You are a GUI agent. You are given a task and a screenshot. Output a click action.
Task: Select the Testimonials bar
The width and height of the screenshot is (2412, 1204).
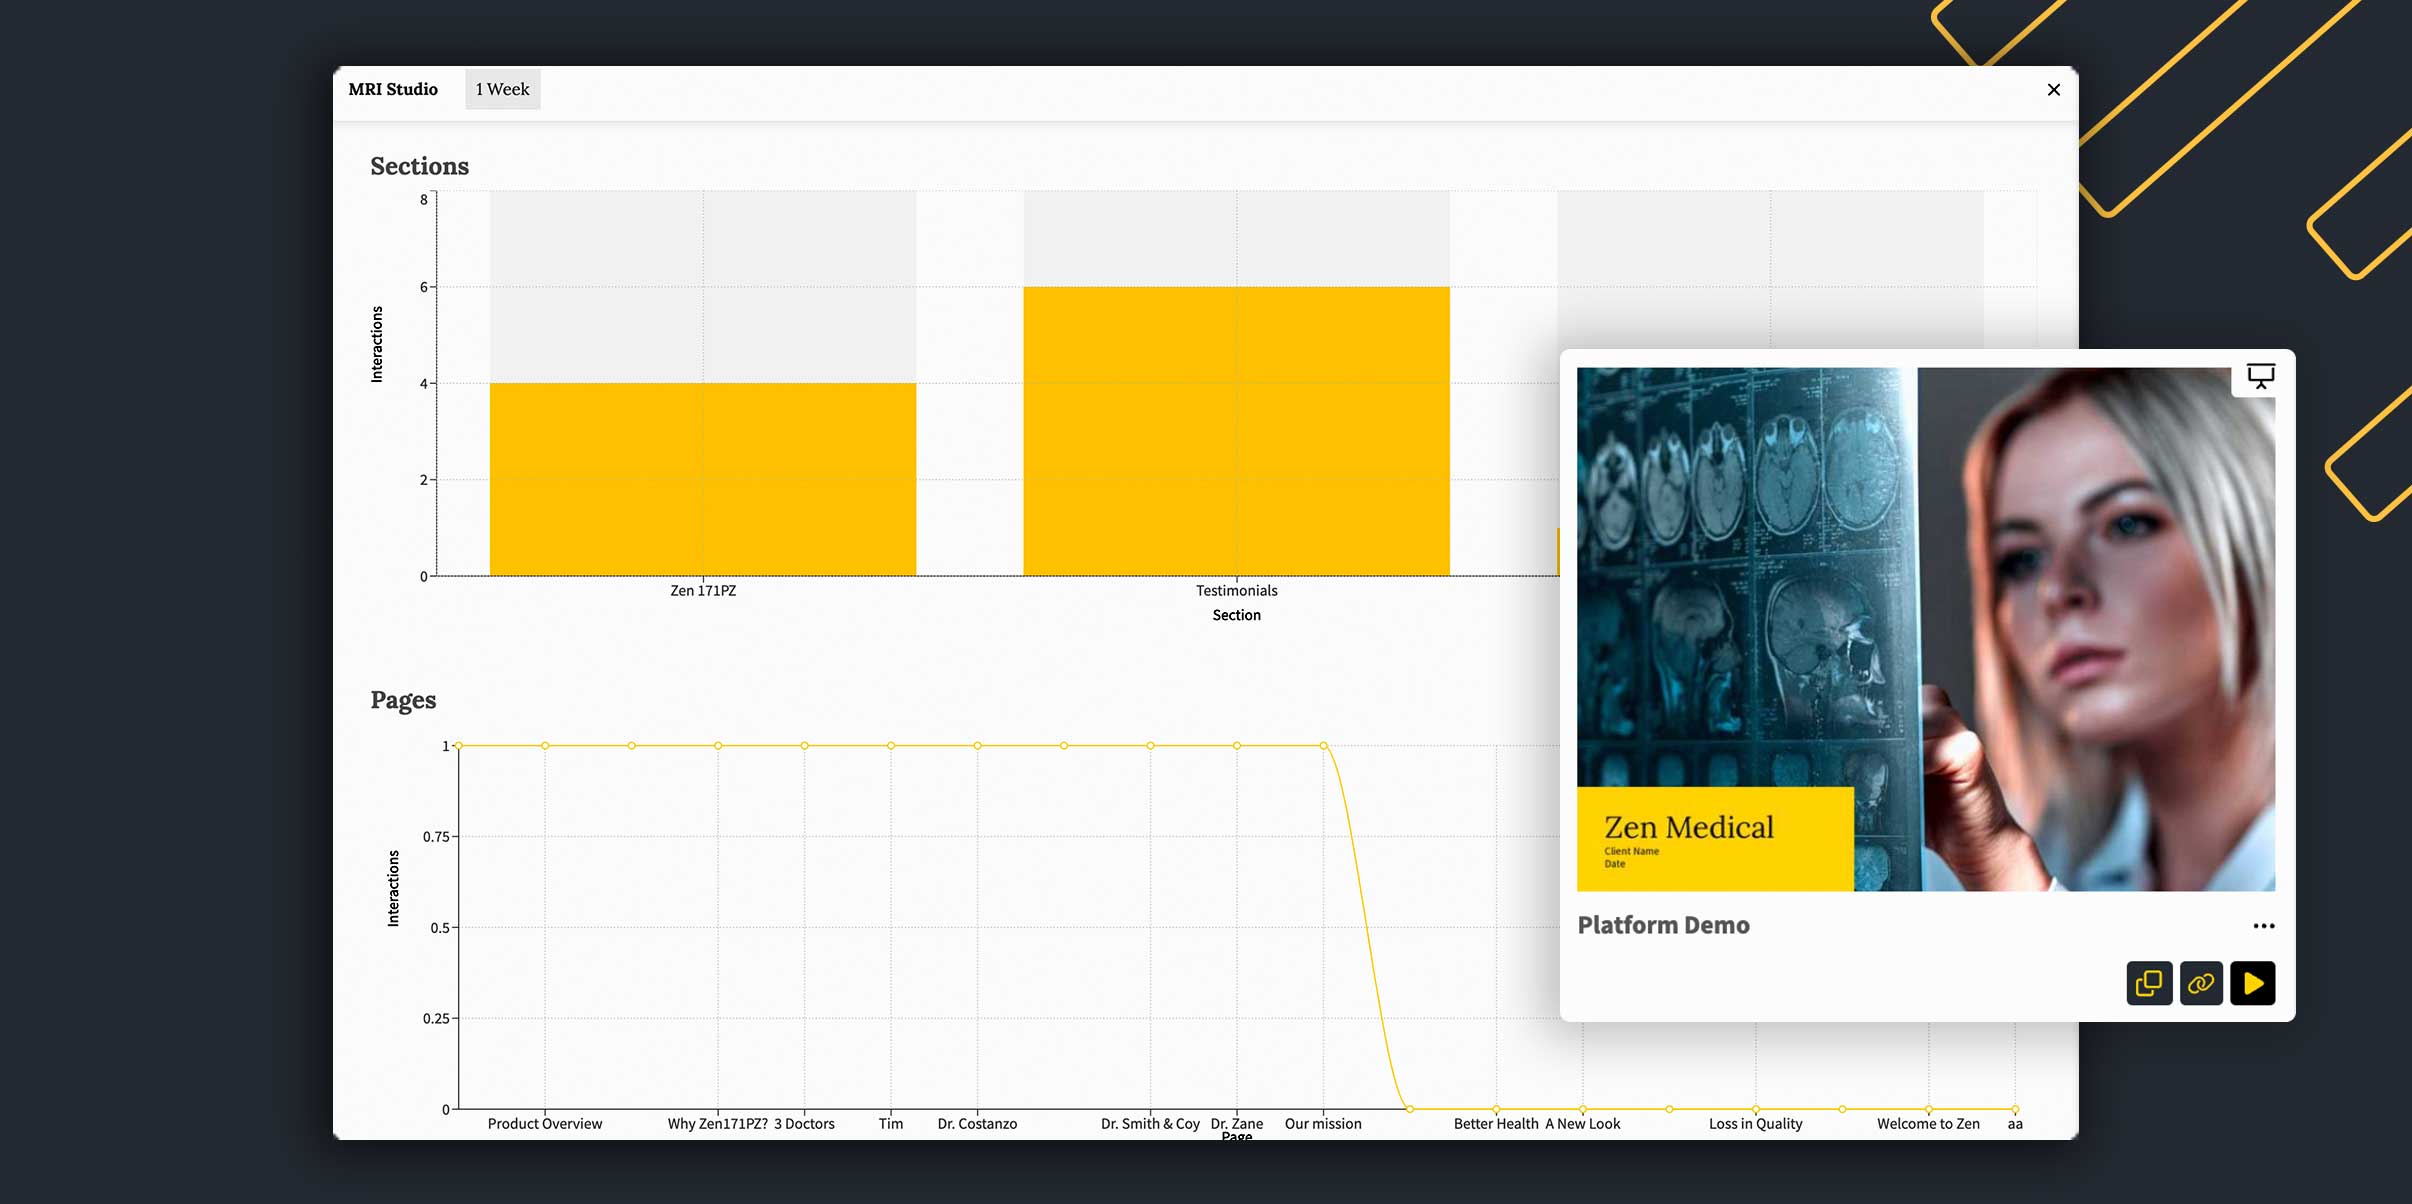click(1236, 430)
